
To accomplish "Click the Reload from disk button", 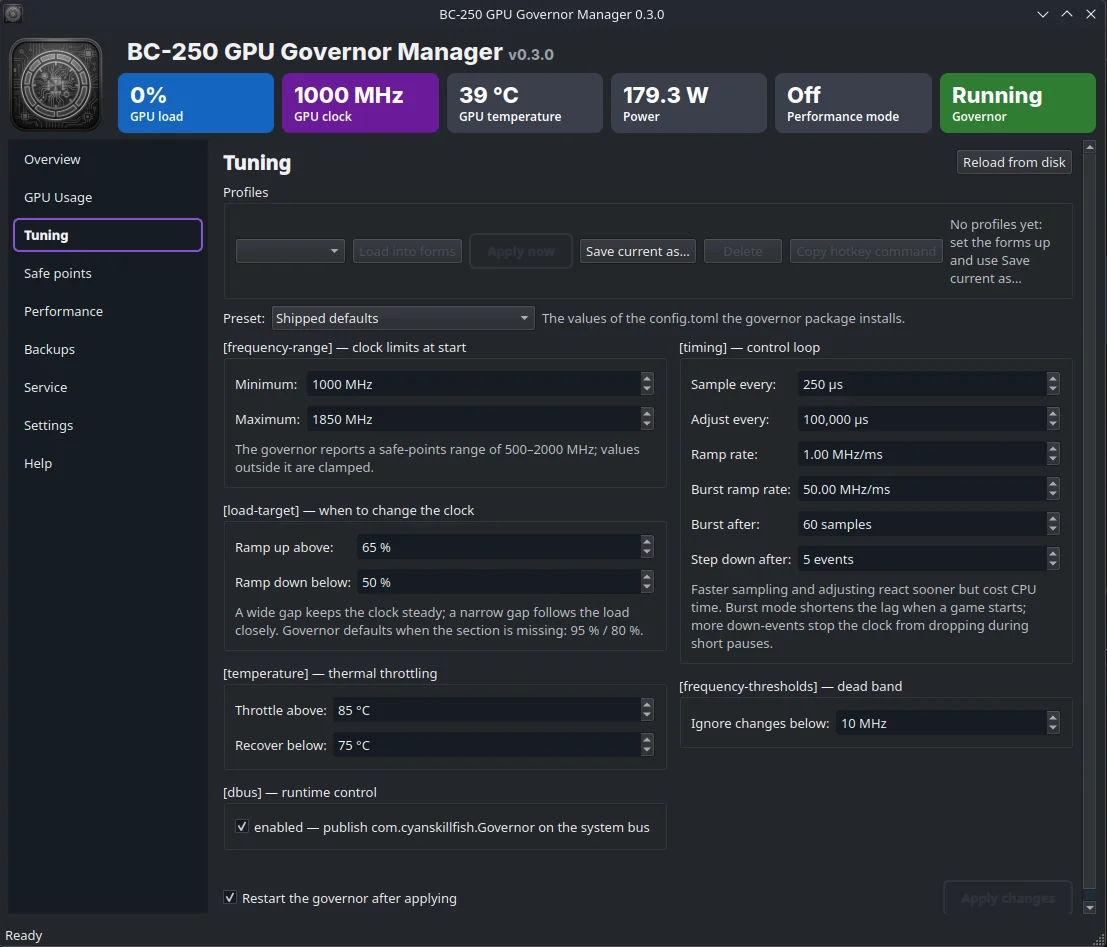I will 1014,162.
